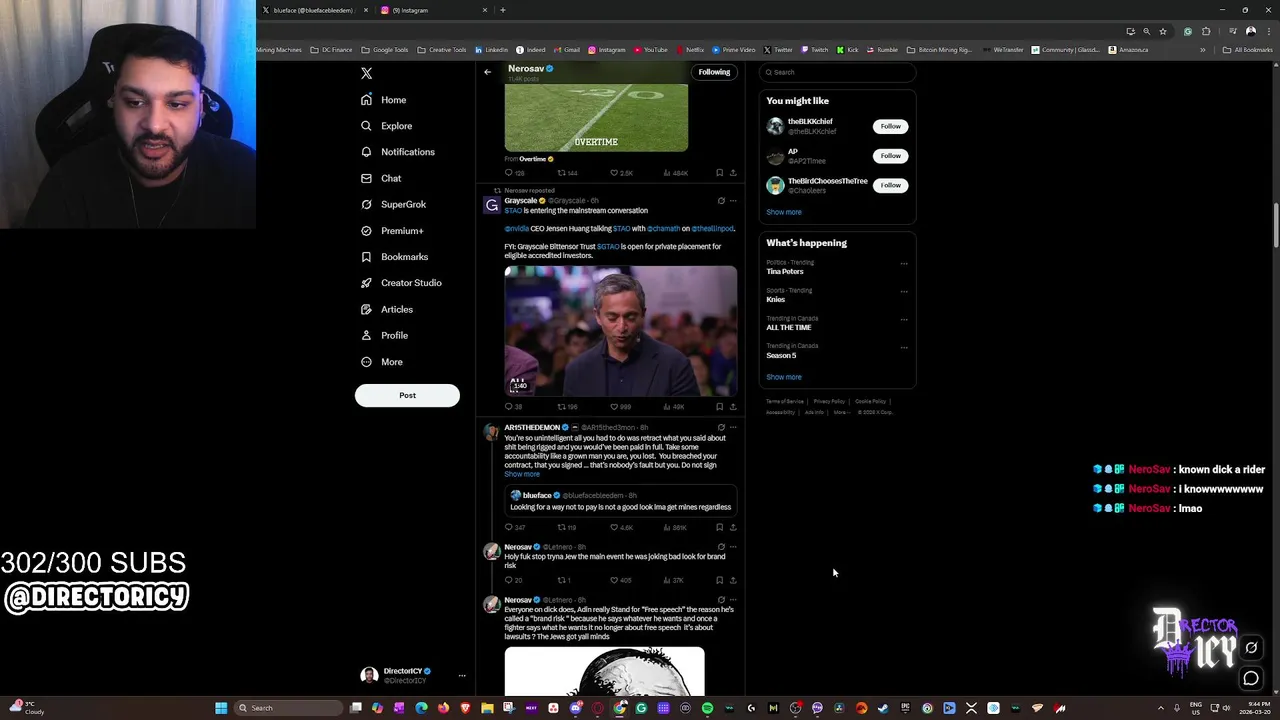Reply to the Overtime post with 128 replies

(x=514, y=173)
